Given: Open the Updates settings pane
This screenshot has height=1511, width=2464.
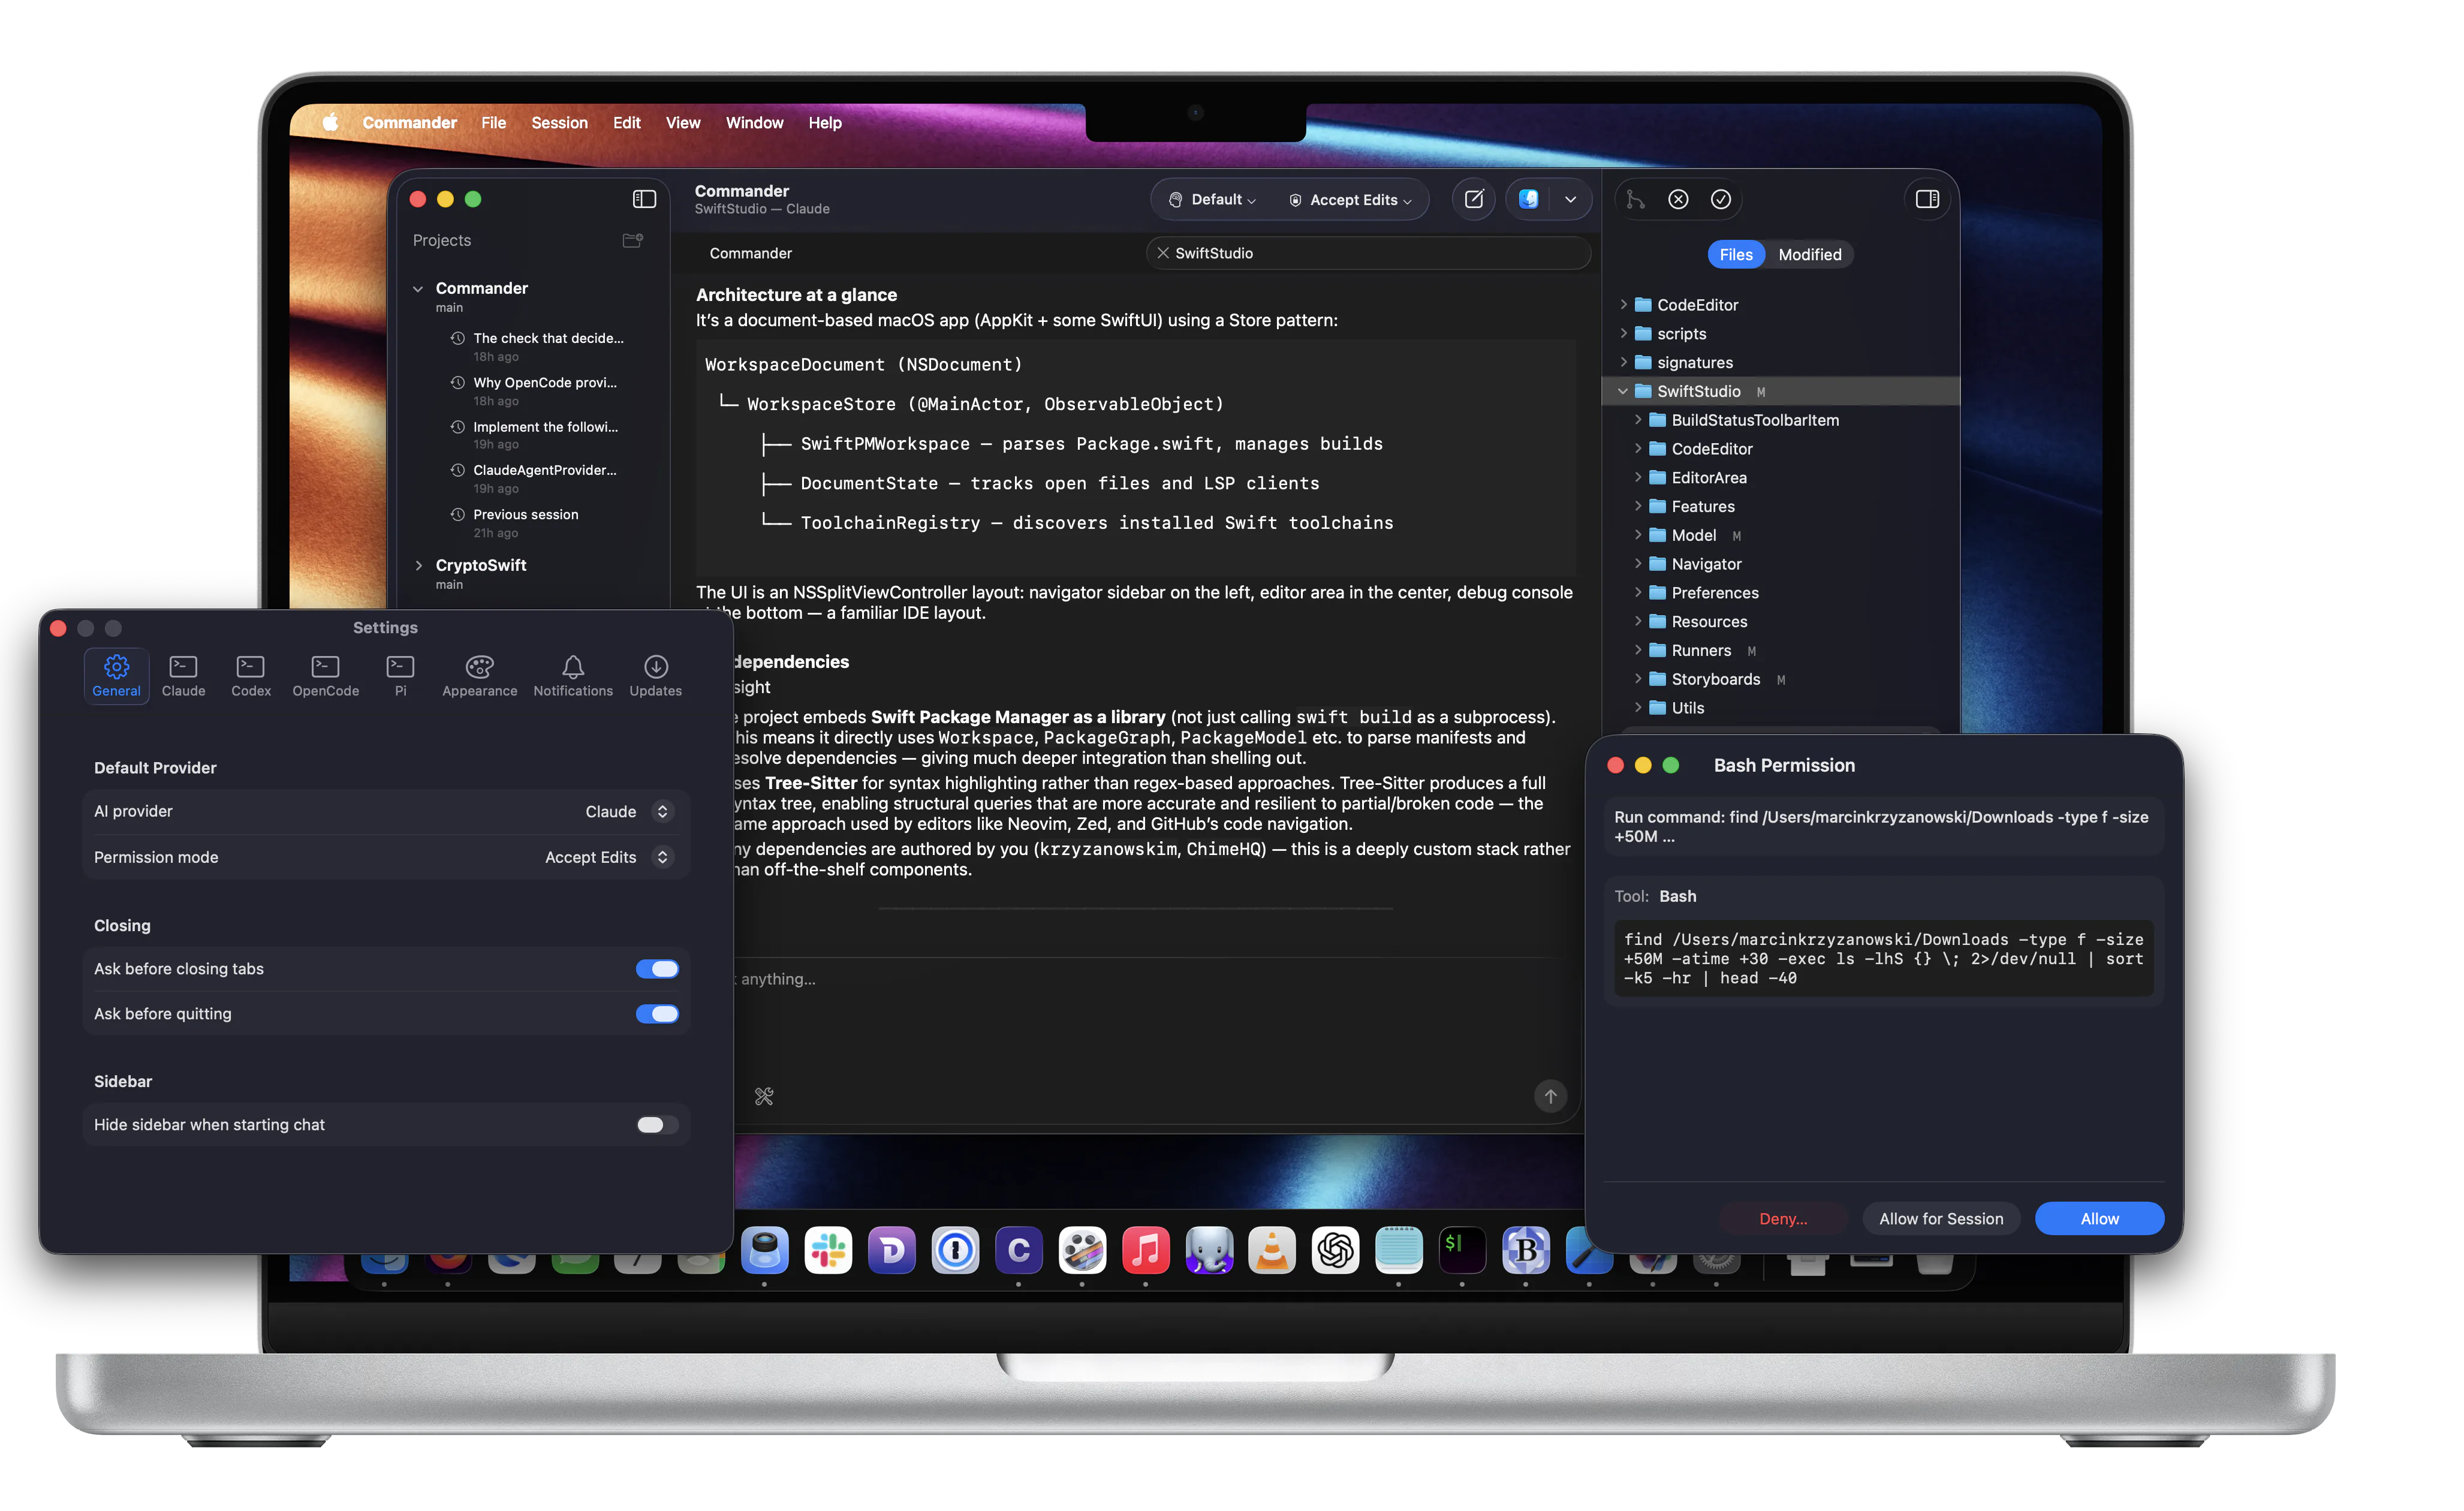Looking at the screenshot, I should tap(655, 675).
